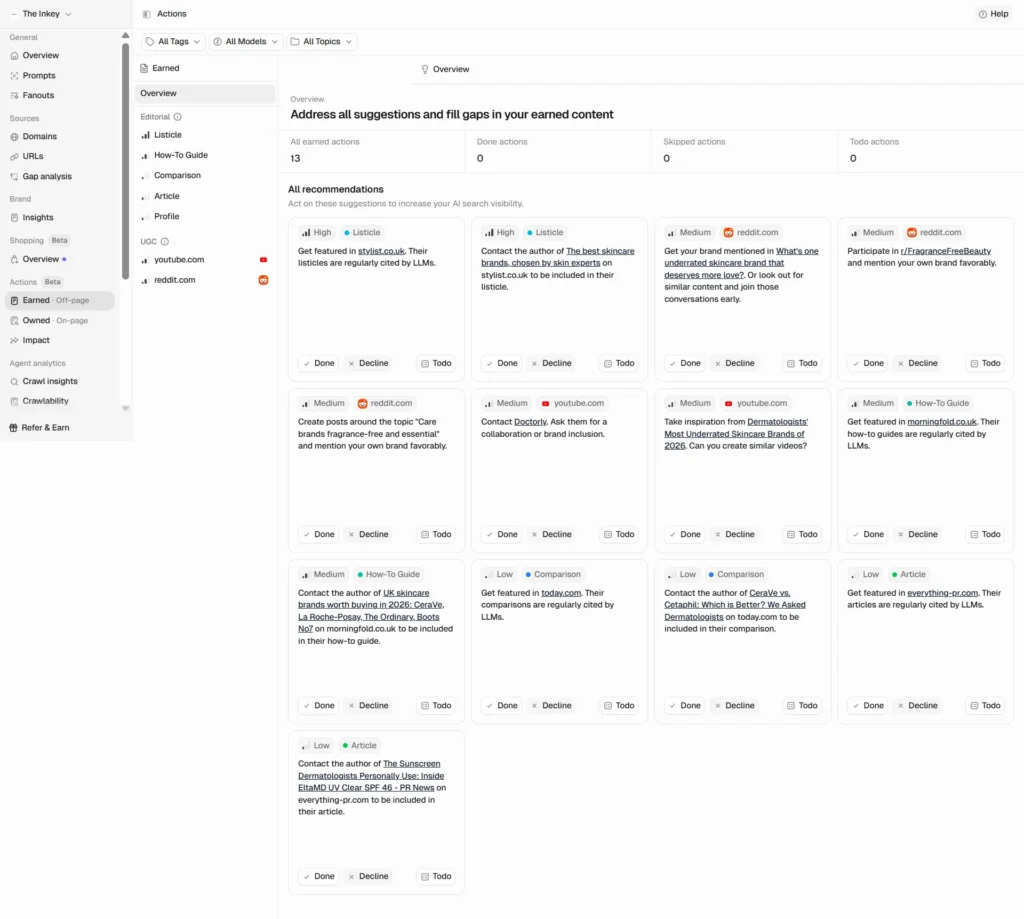
Task: Click the Insights icon under Brand
Action: coord(14,218)
